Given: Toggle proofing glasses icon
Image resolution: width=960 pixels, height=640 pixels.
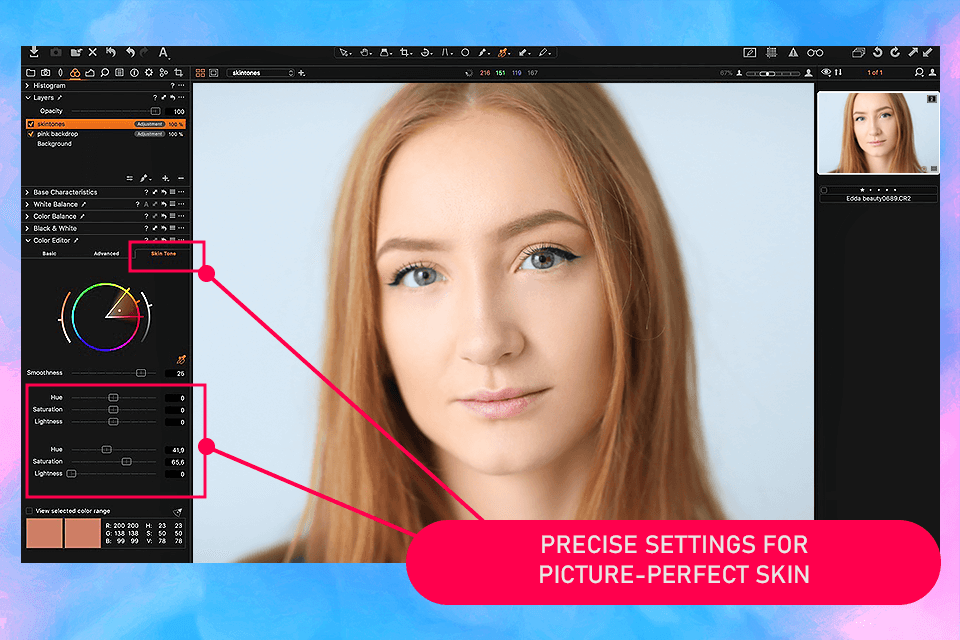Looking at the screenshot, I should 815,53.
